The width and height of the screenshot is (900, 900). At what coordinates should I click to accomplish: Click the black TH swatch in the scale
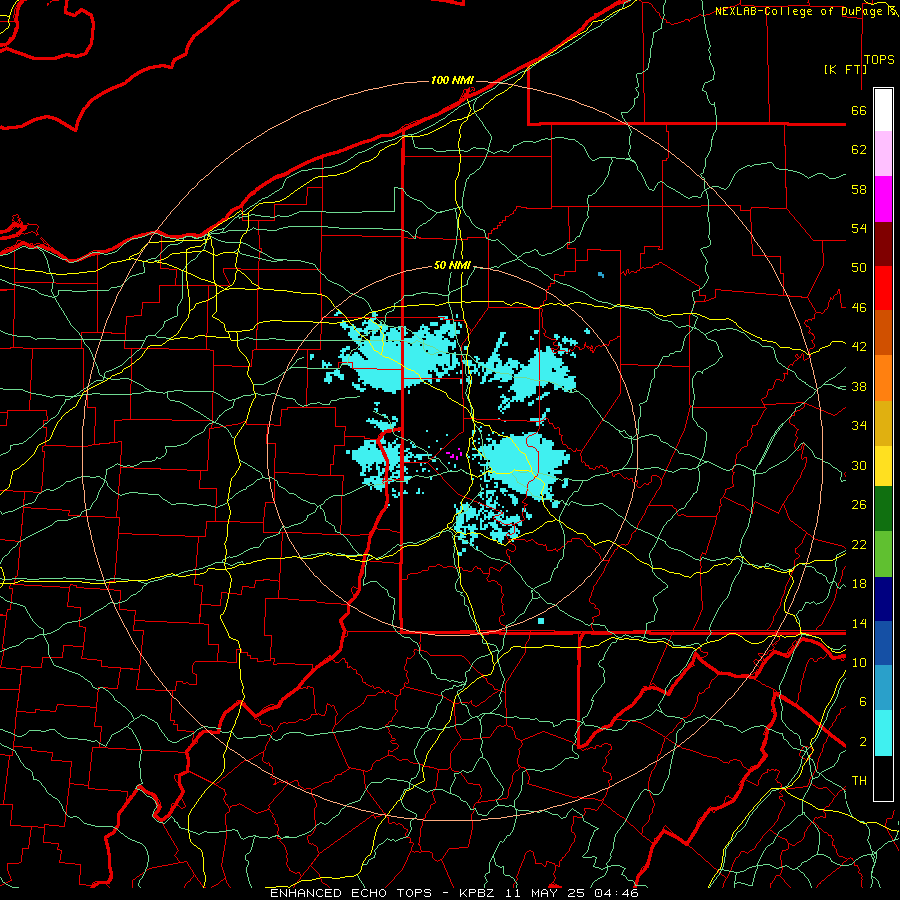coord(883,778)
